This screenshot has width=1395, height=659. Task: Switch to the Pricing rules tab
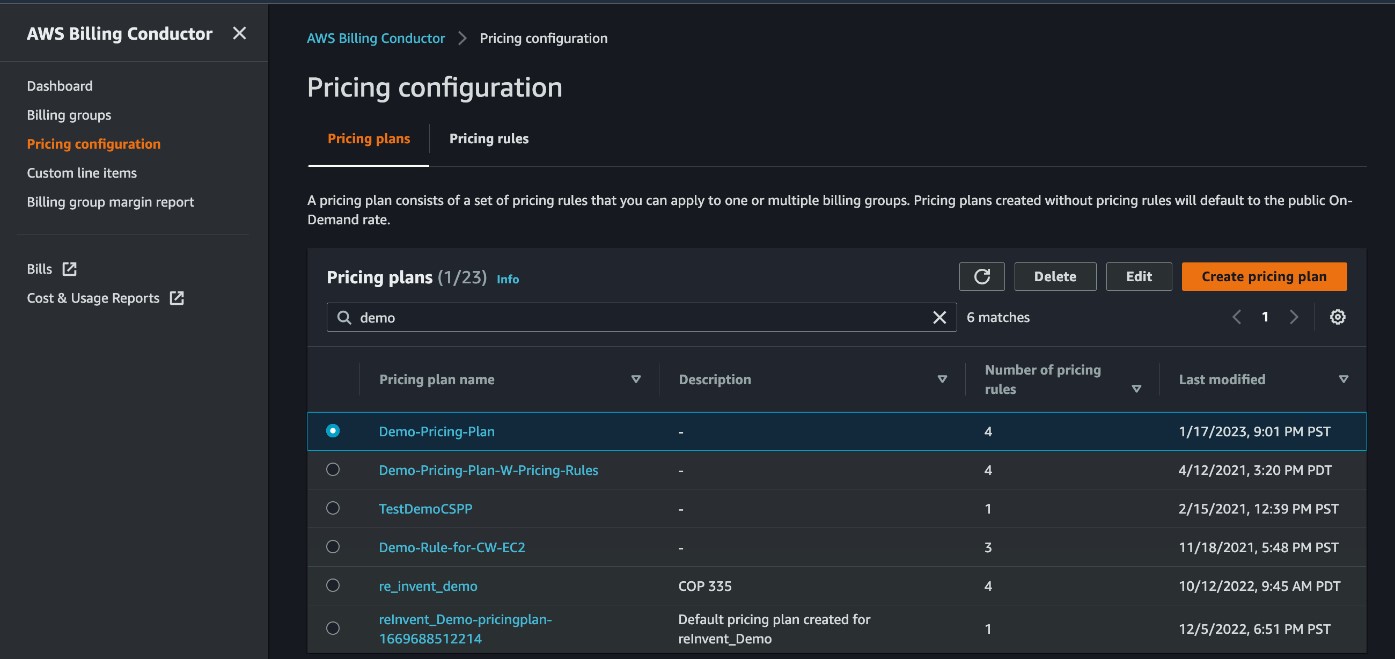(x=489, y=139)
